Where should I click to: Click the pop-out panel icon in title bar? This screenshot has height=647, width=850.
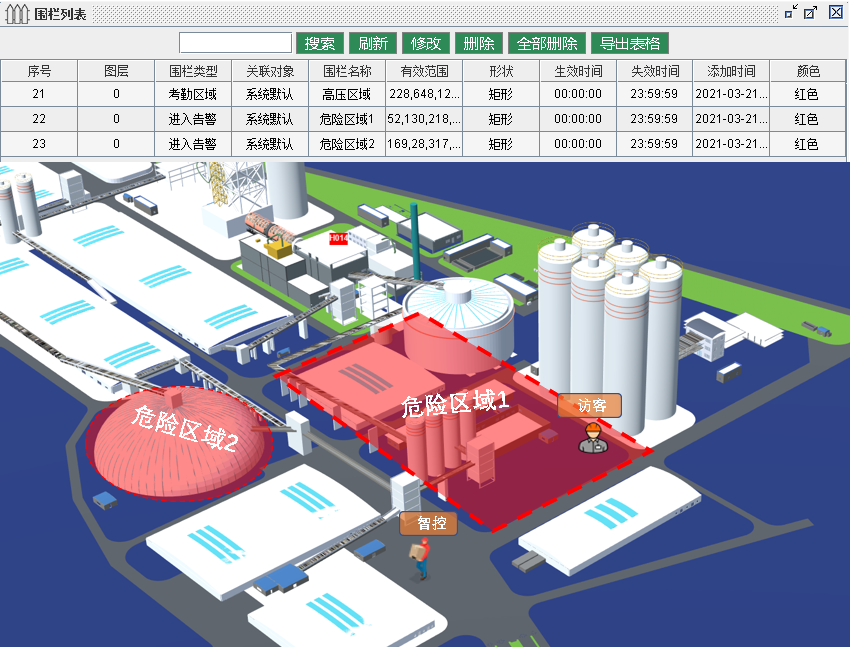pyautogui.click(x=811, y=13)
